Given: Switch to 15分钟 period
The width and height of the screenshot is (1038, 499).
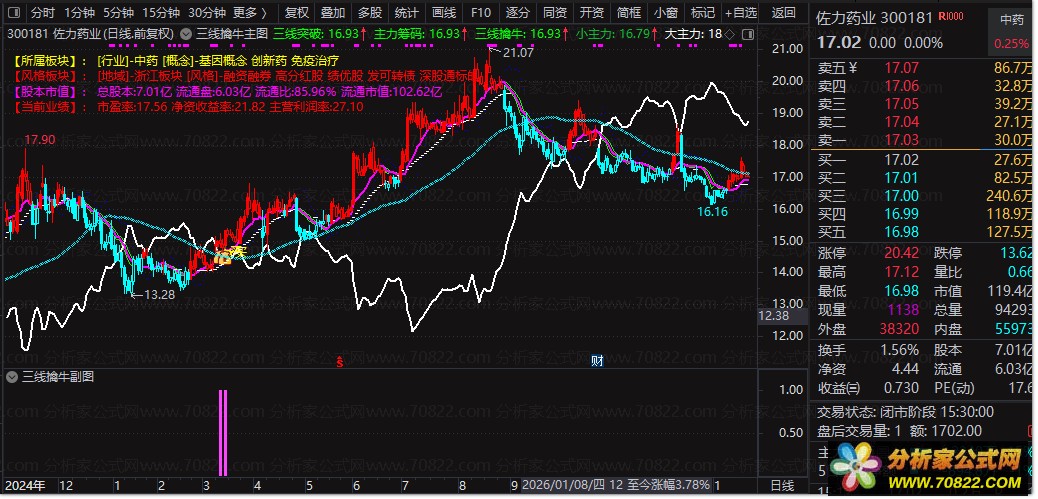Looking at the screenshot, I should pyautogui.click(x=161, y=13).
